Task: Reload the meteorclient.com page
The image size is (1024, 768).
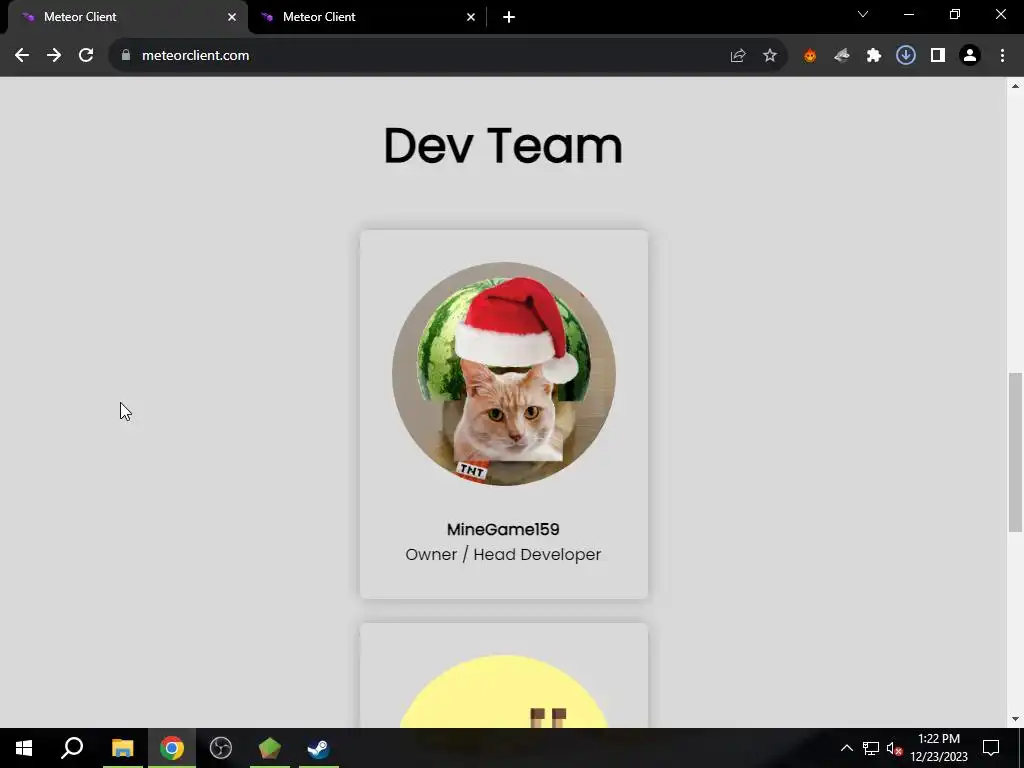Action: 86,56
